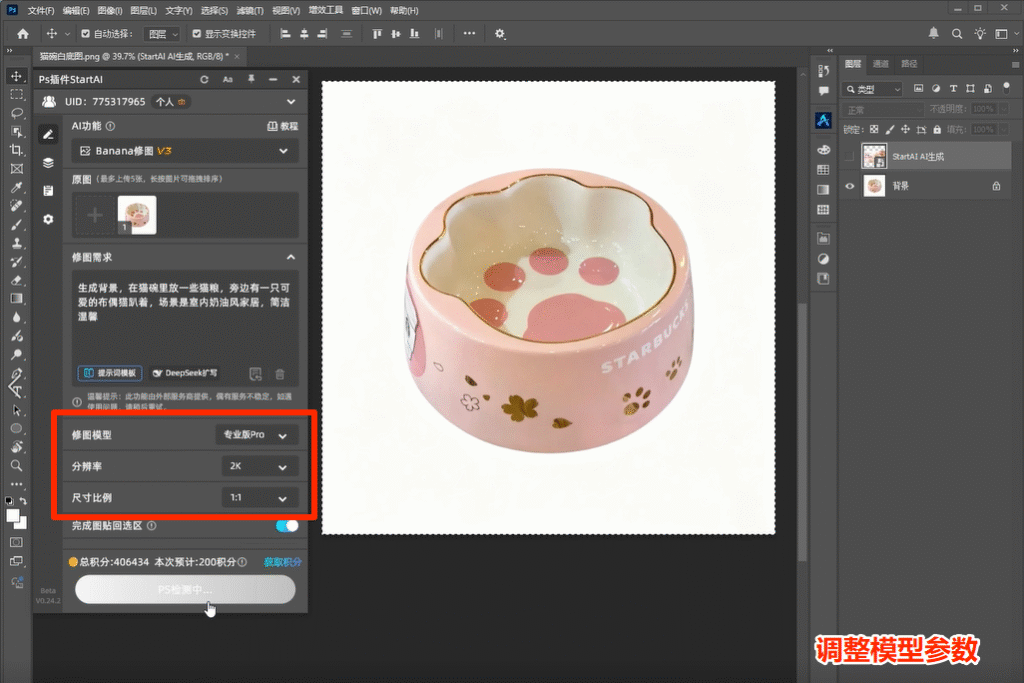
Task: Open the lightbulb Discover panel icon
Action: tap(980, 34)
